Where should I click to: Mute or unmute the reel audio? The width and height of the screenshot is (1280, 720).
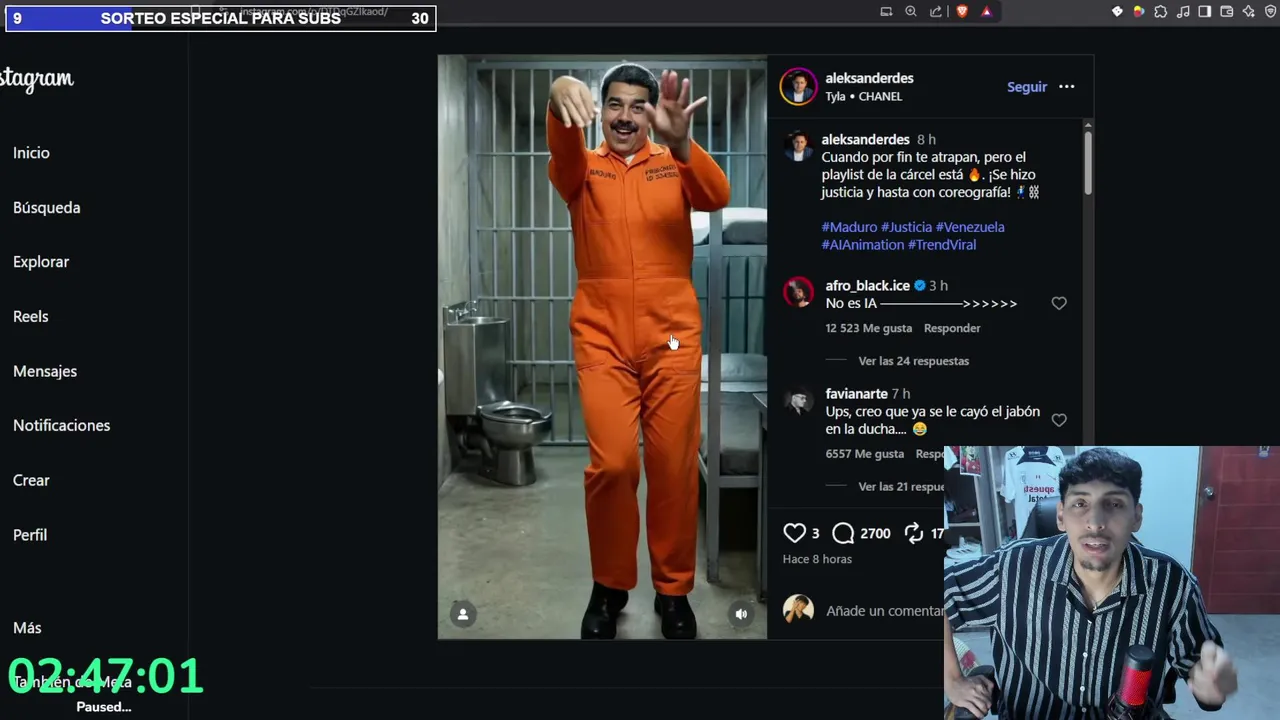pos(741,614)
